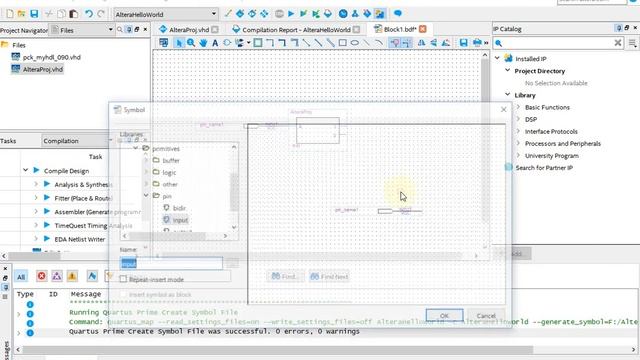Open the Compilation tasks dropdown
Image resolution: width=640 pixels, height=360 pixels.
[110, 140]
